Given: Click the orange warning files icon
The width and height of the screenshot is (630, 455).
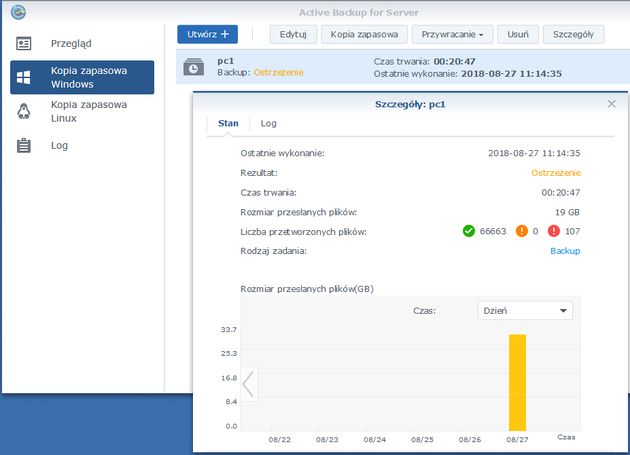Looking at the screenshot, I should [522, 231].
